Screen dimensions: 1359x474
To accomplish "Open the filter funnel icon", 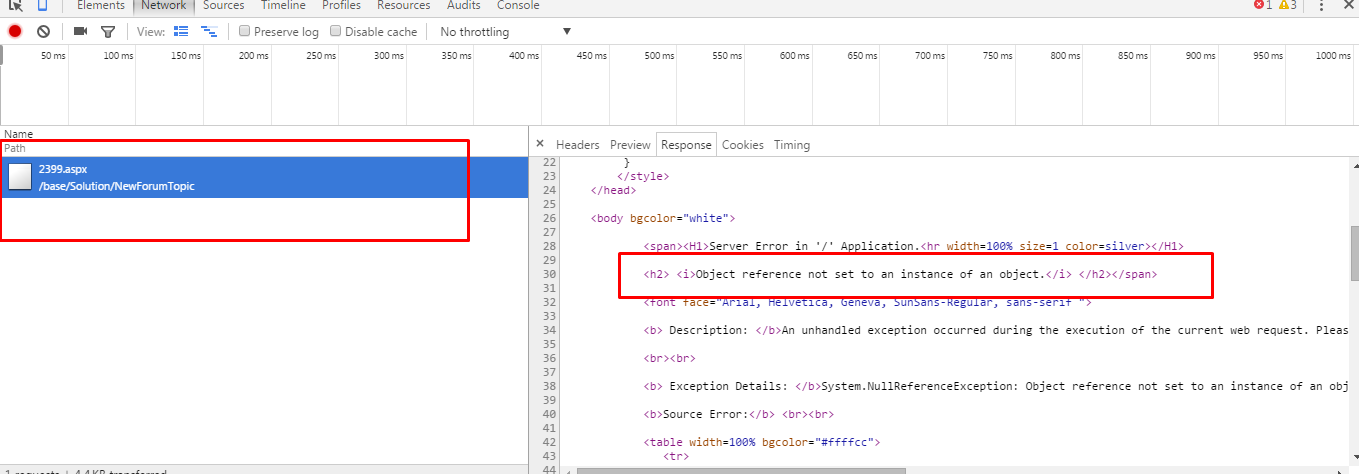I will point(108,32).
